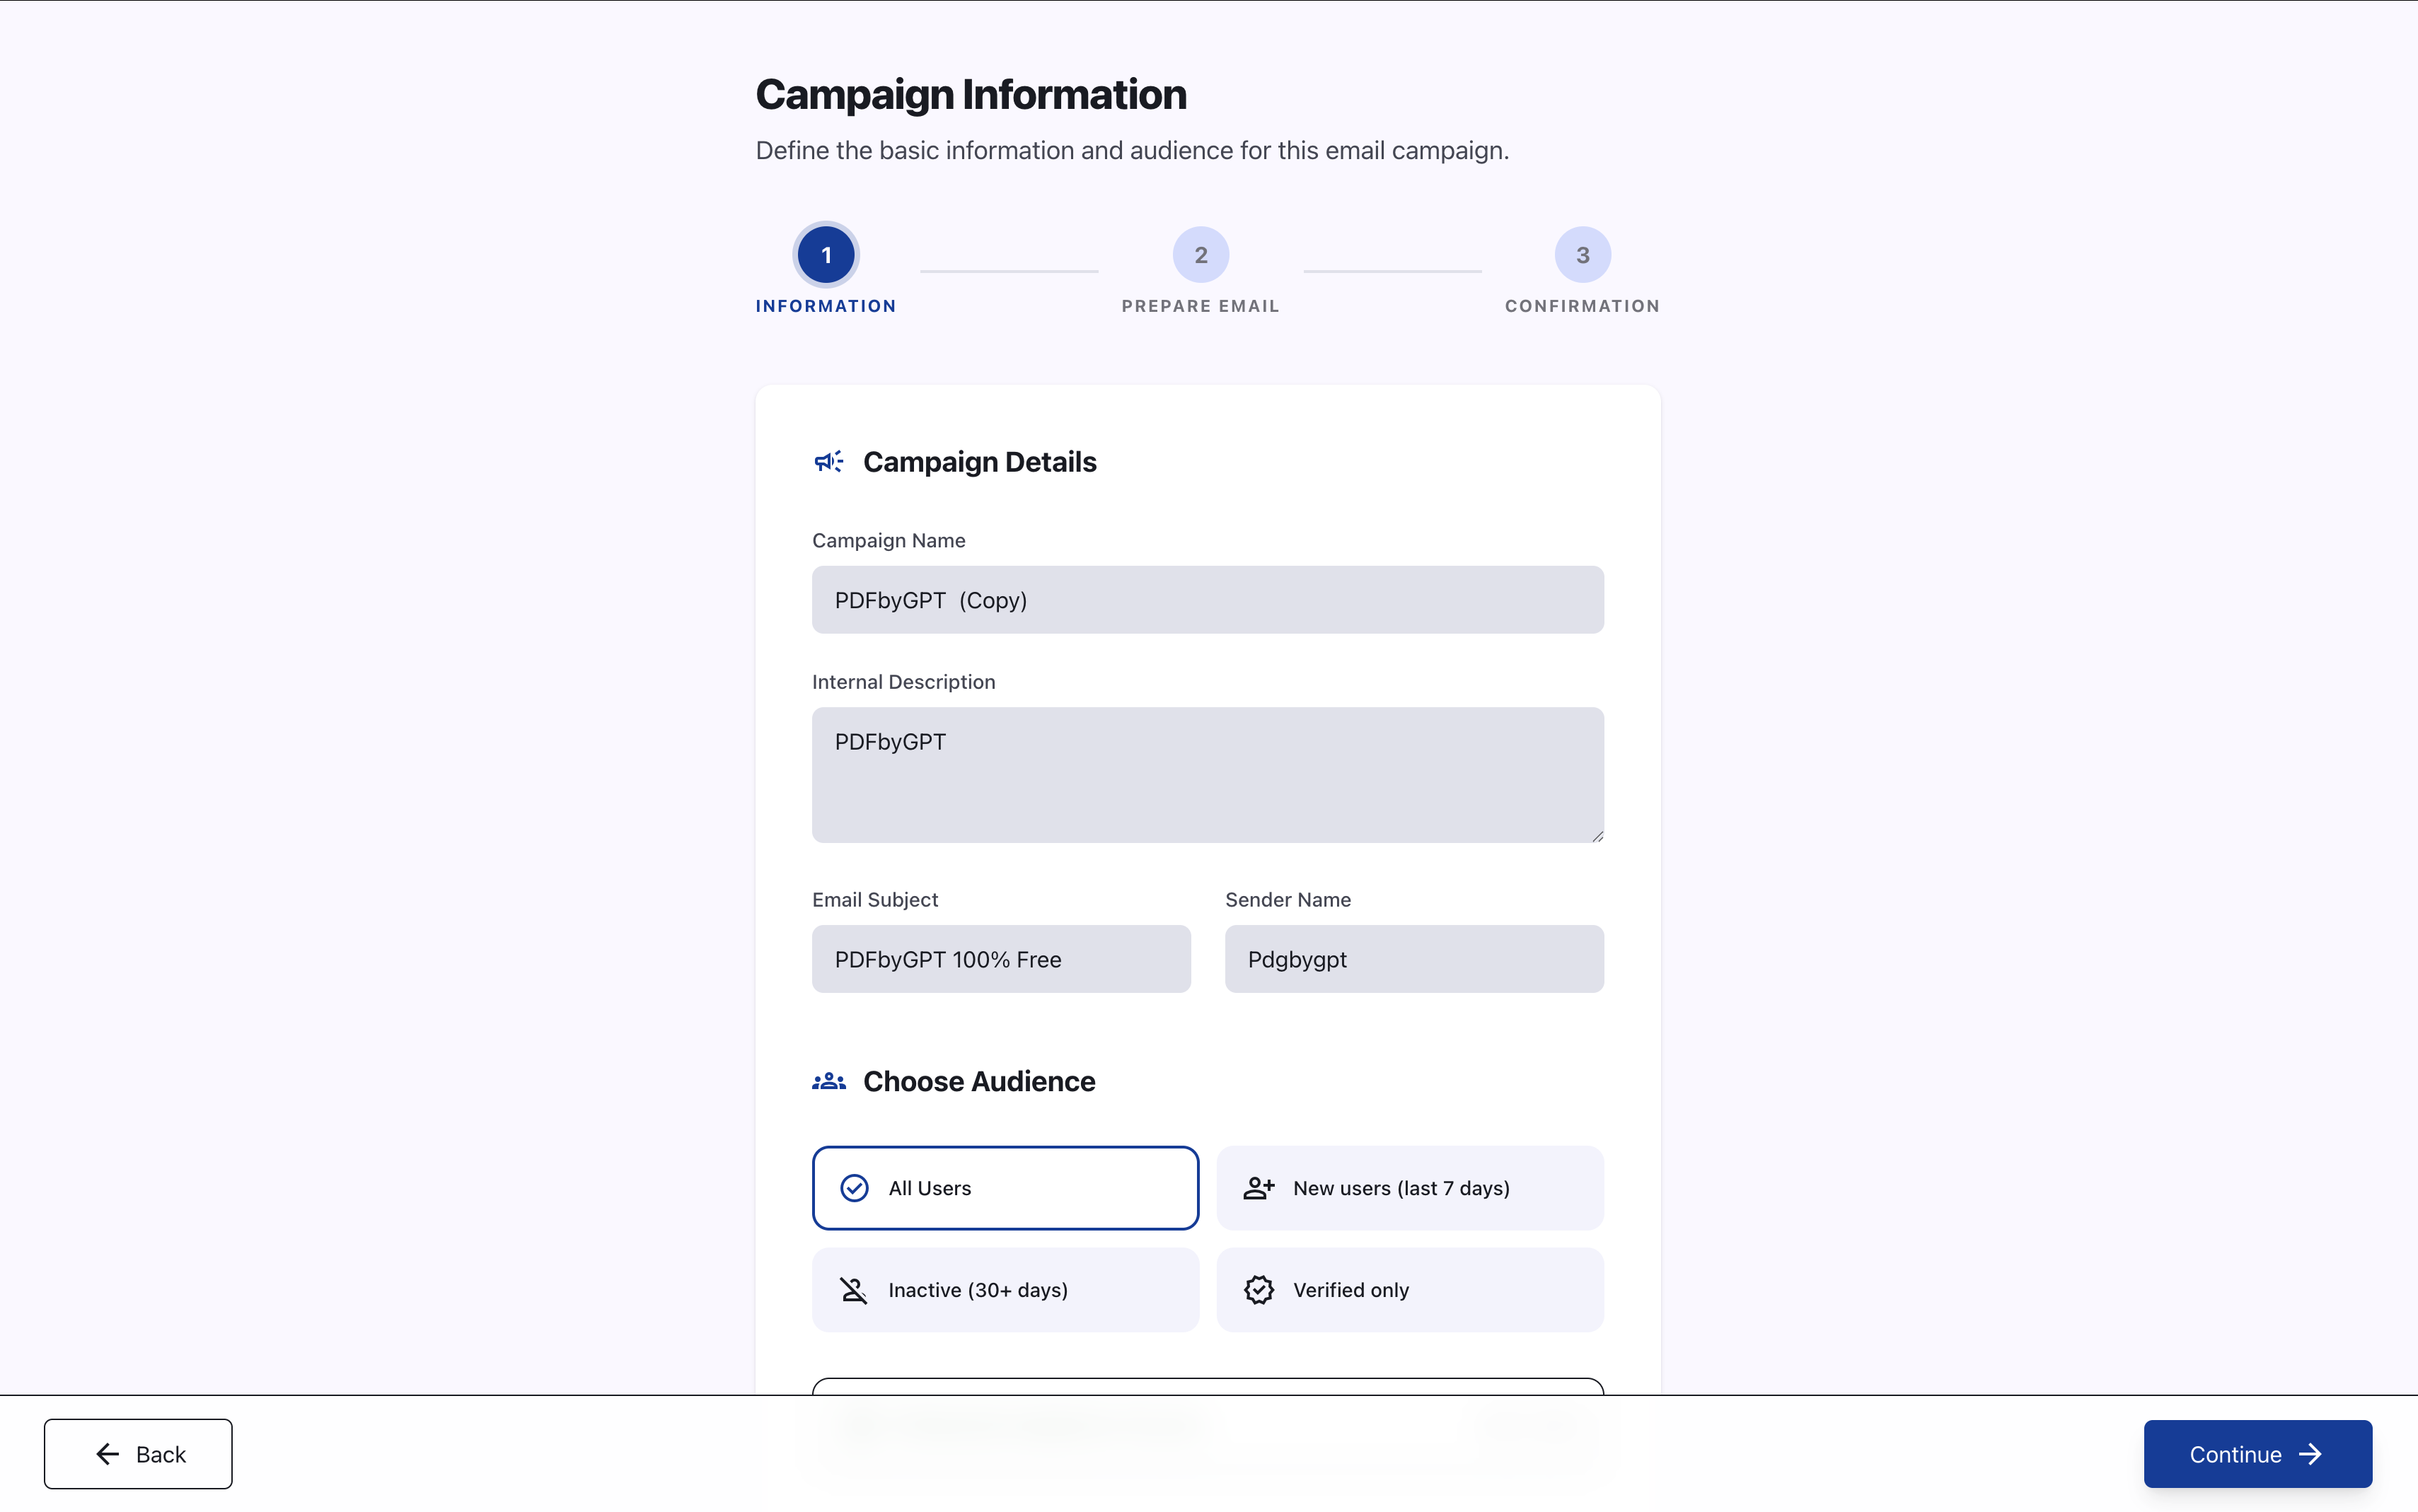The image size is (2418, 1512).
Task: Click the verified badge icon on Verified only card
Action: pos(1259,1290)
